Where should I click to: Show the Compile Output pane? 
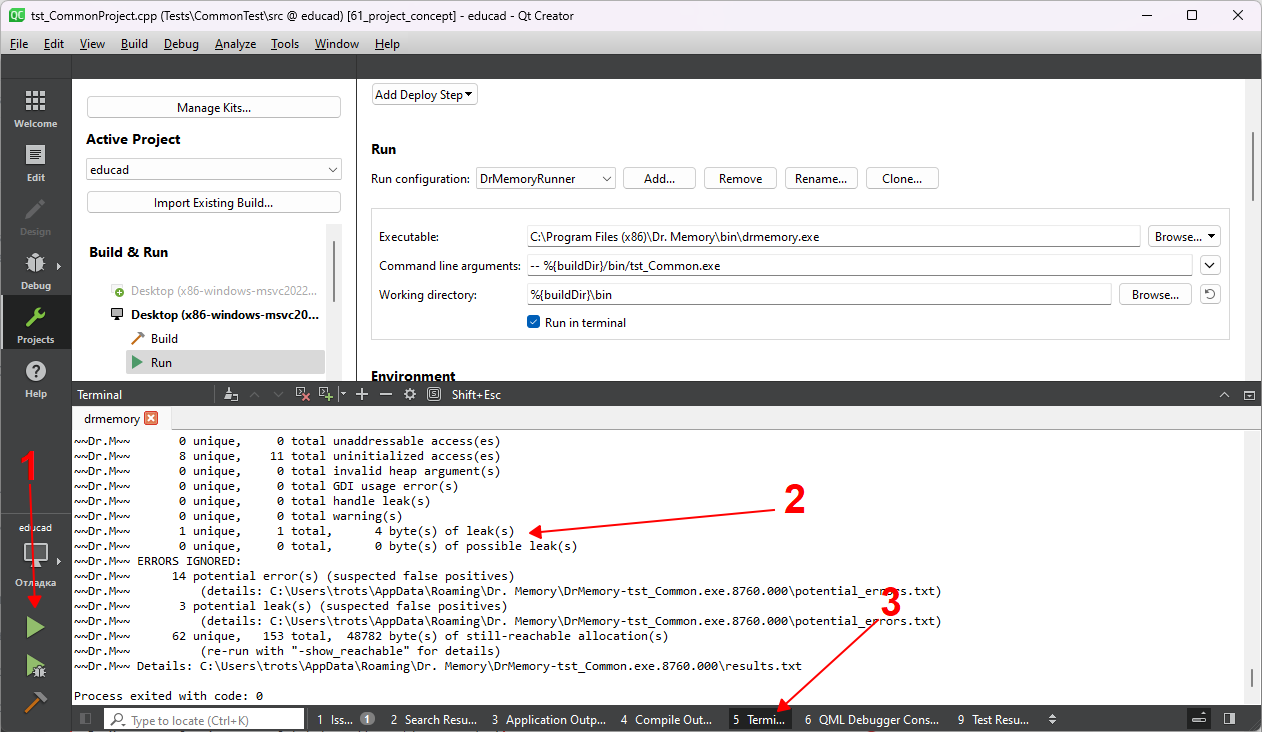pos(667,719)
